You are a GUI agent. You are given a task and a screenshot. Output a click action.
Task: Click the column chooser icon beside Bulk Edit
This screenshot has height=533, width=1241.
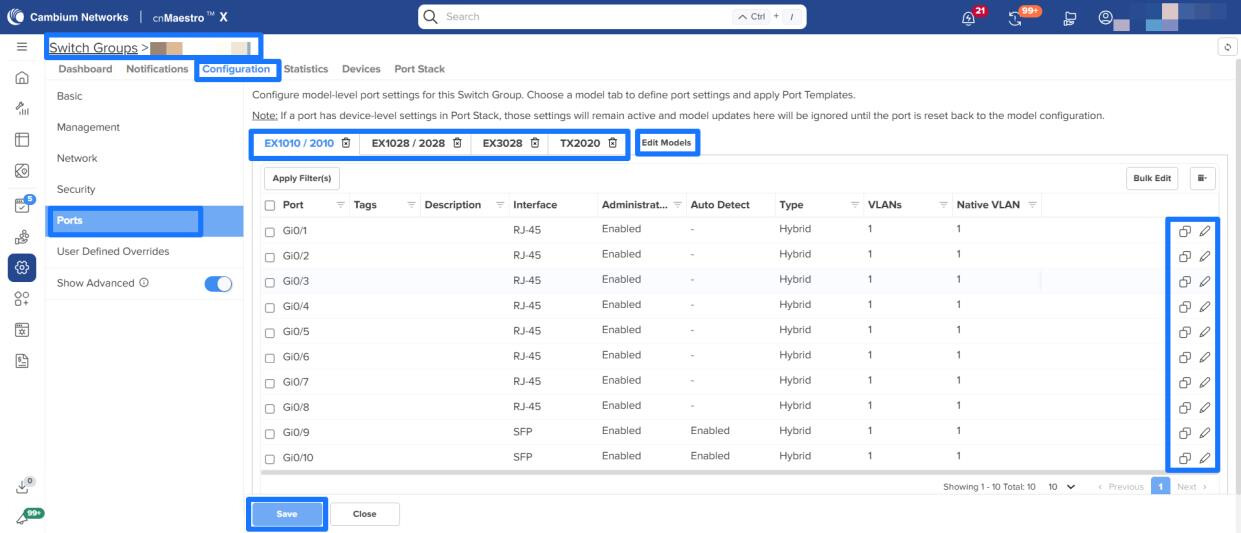(x=1201, y=178)
